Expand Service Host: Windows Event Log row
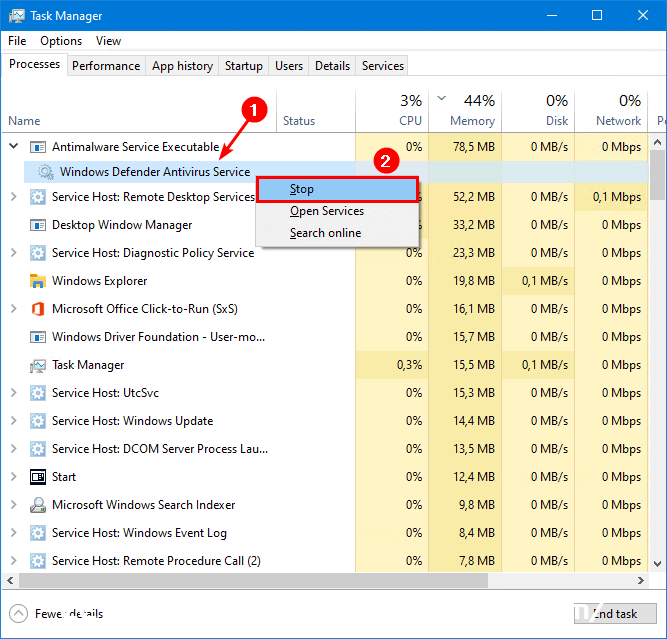The width and height of the screenshot is (667, 639). tap(14, 533)
